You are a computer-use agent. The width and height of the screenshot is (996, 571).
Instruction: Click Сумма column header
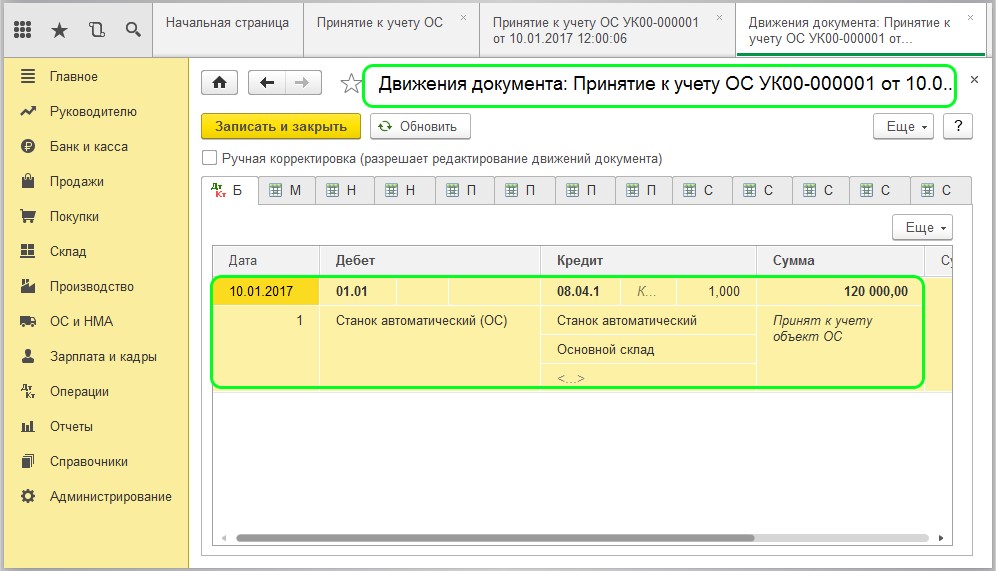pyautogui.click(x=840, y=260)
